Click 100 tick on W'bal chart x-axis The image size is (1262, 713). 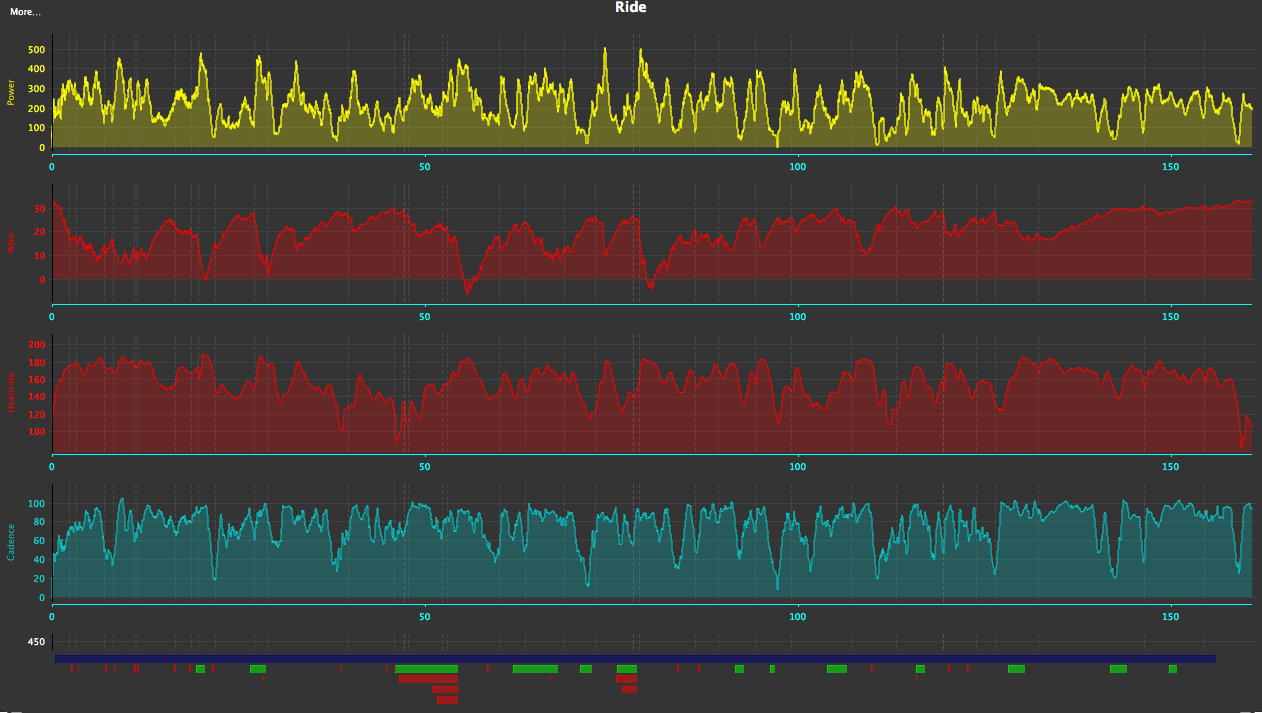pyautogui.click(x=797, y=317)
